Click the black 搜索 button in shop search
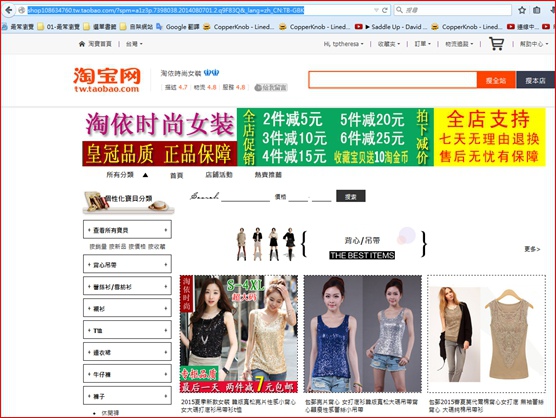556x418 pixels. point(351,196)
